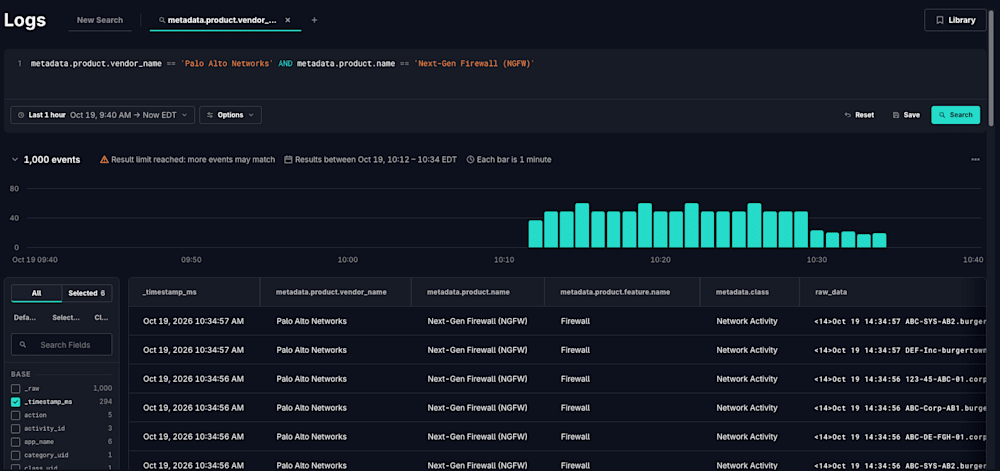Click raw data containing DEF-Inc-burgertown
Image resolution: width=1000 pixels, height=471 pixels.
click(x=901, y=350)
